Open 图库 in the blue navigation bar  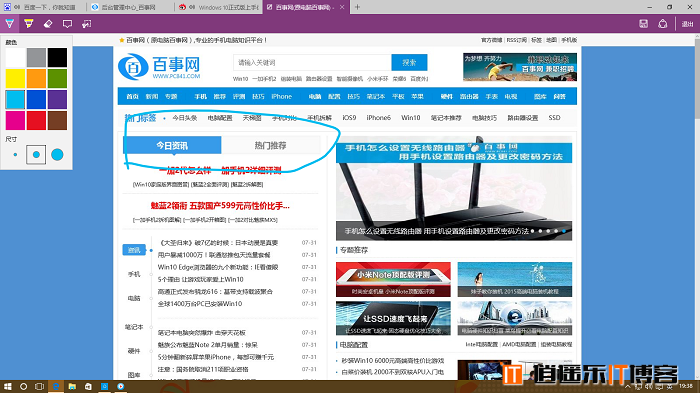tap(540, 96)
